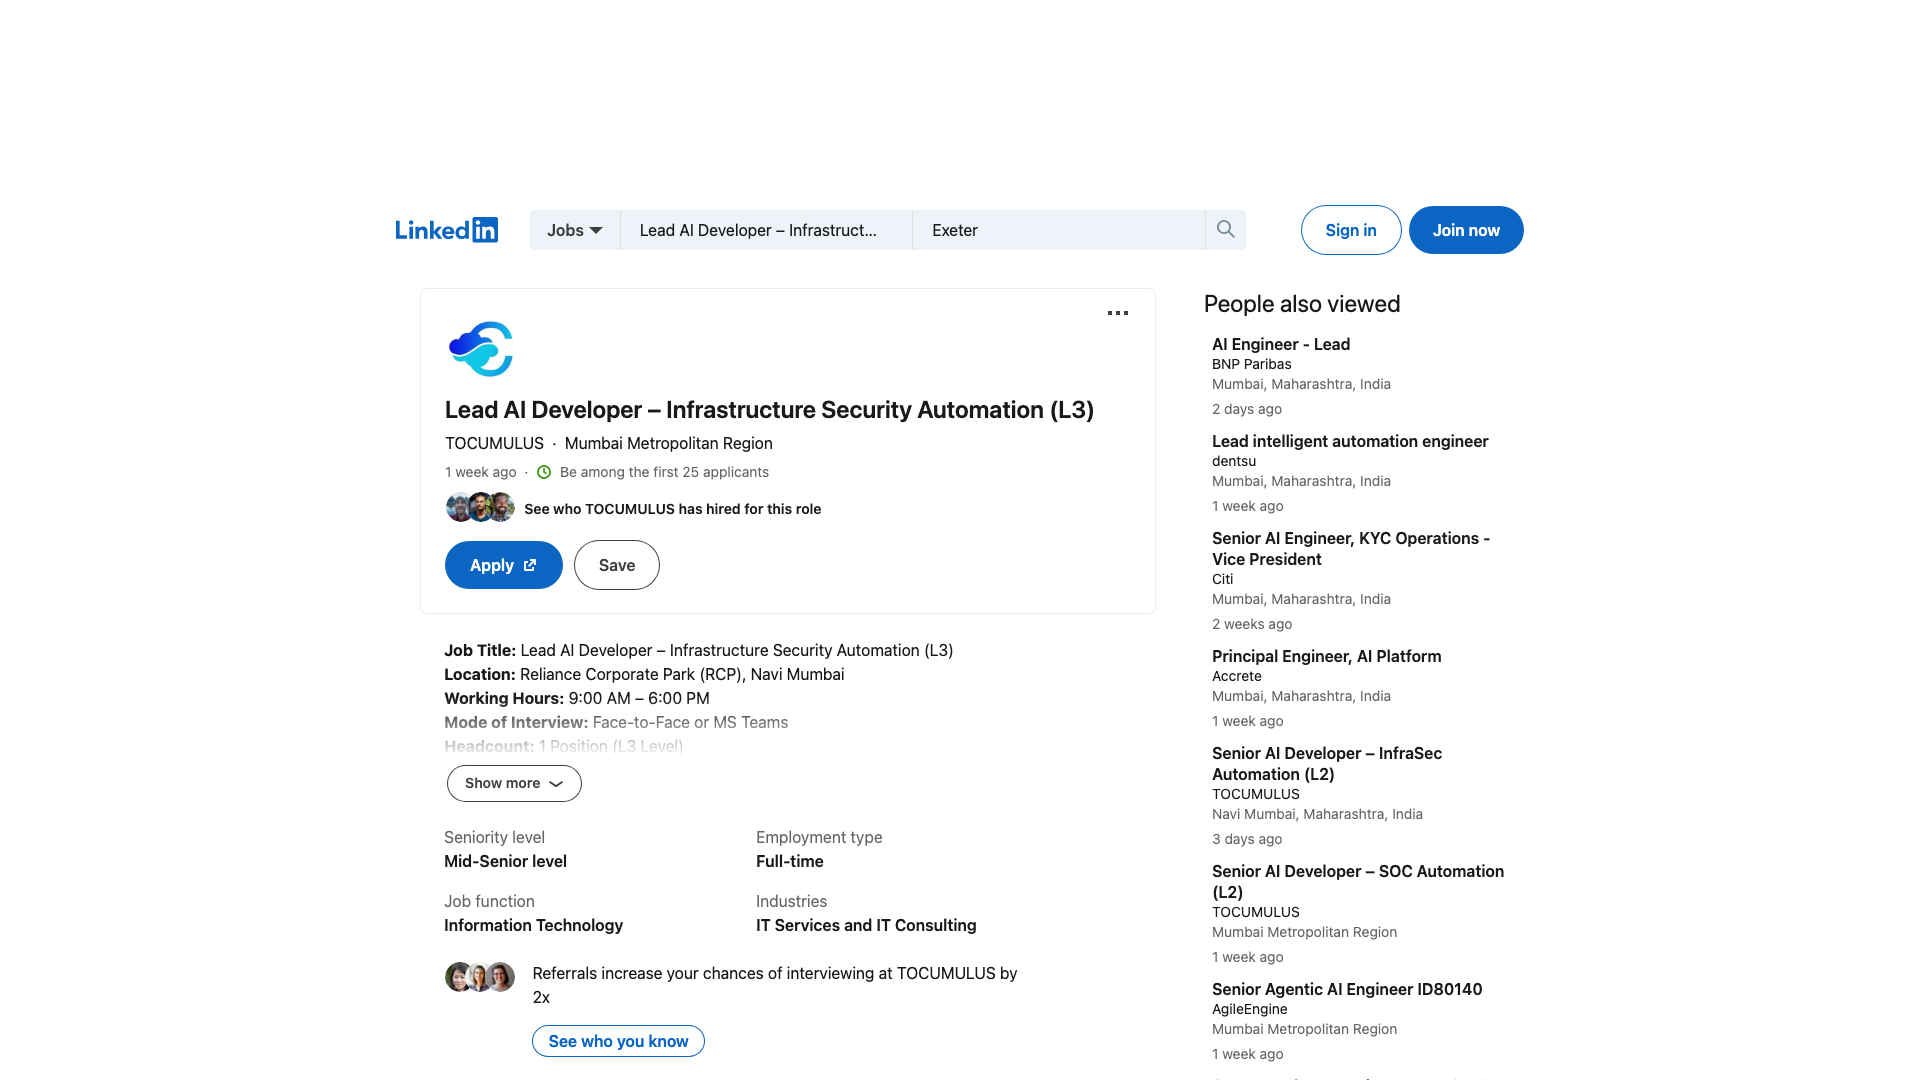The image size is (1920, 1080).
Task: Click 'Accrete' company name
Action: [1237, 676]
